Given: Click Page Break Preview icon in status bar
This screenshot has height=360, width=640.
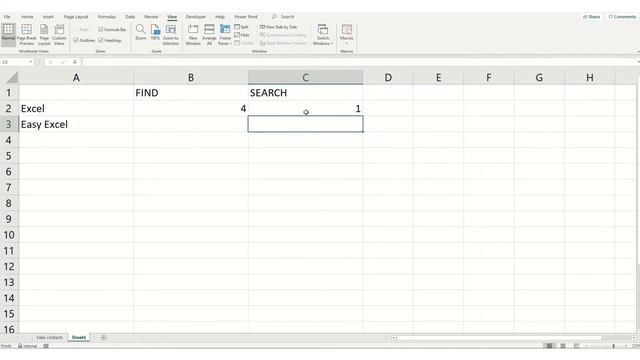Looking at the screenshot, I should [576, 346].
